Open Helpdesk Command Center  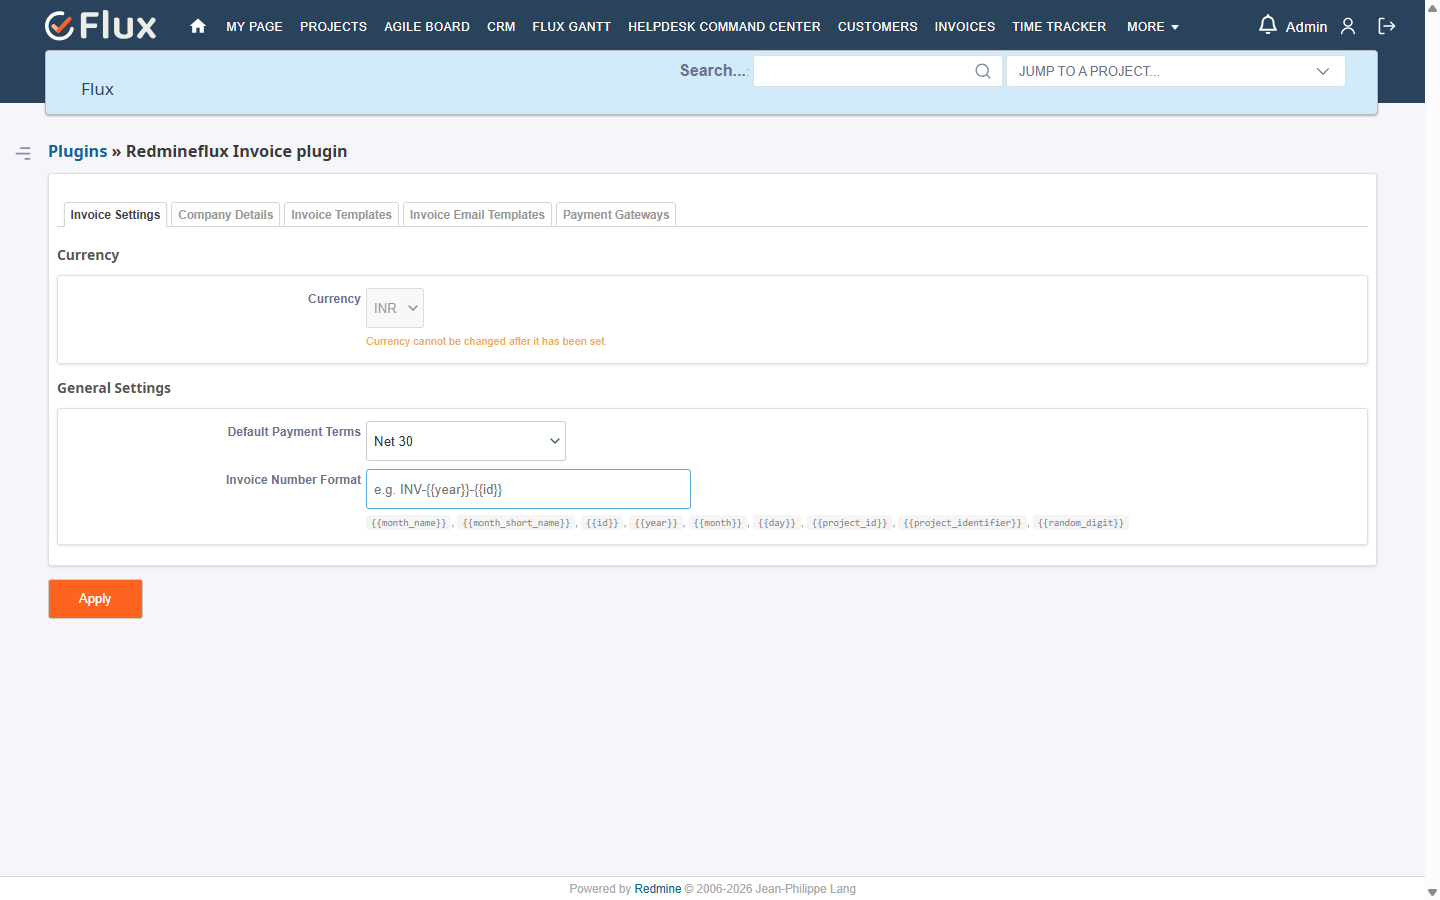724,27
